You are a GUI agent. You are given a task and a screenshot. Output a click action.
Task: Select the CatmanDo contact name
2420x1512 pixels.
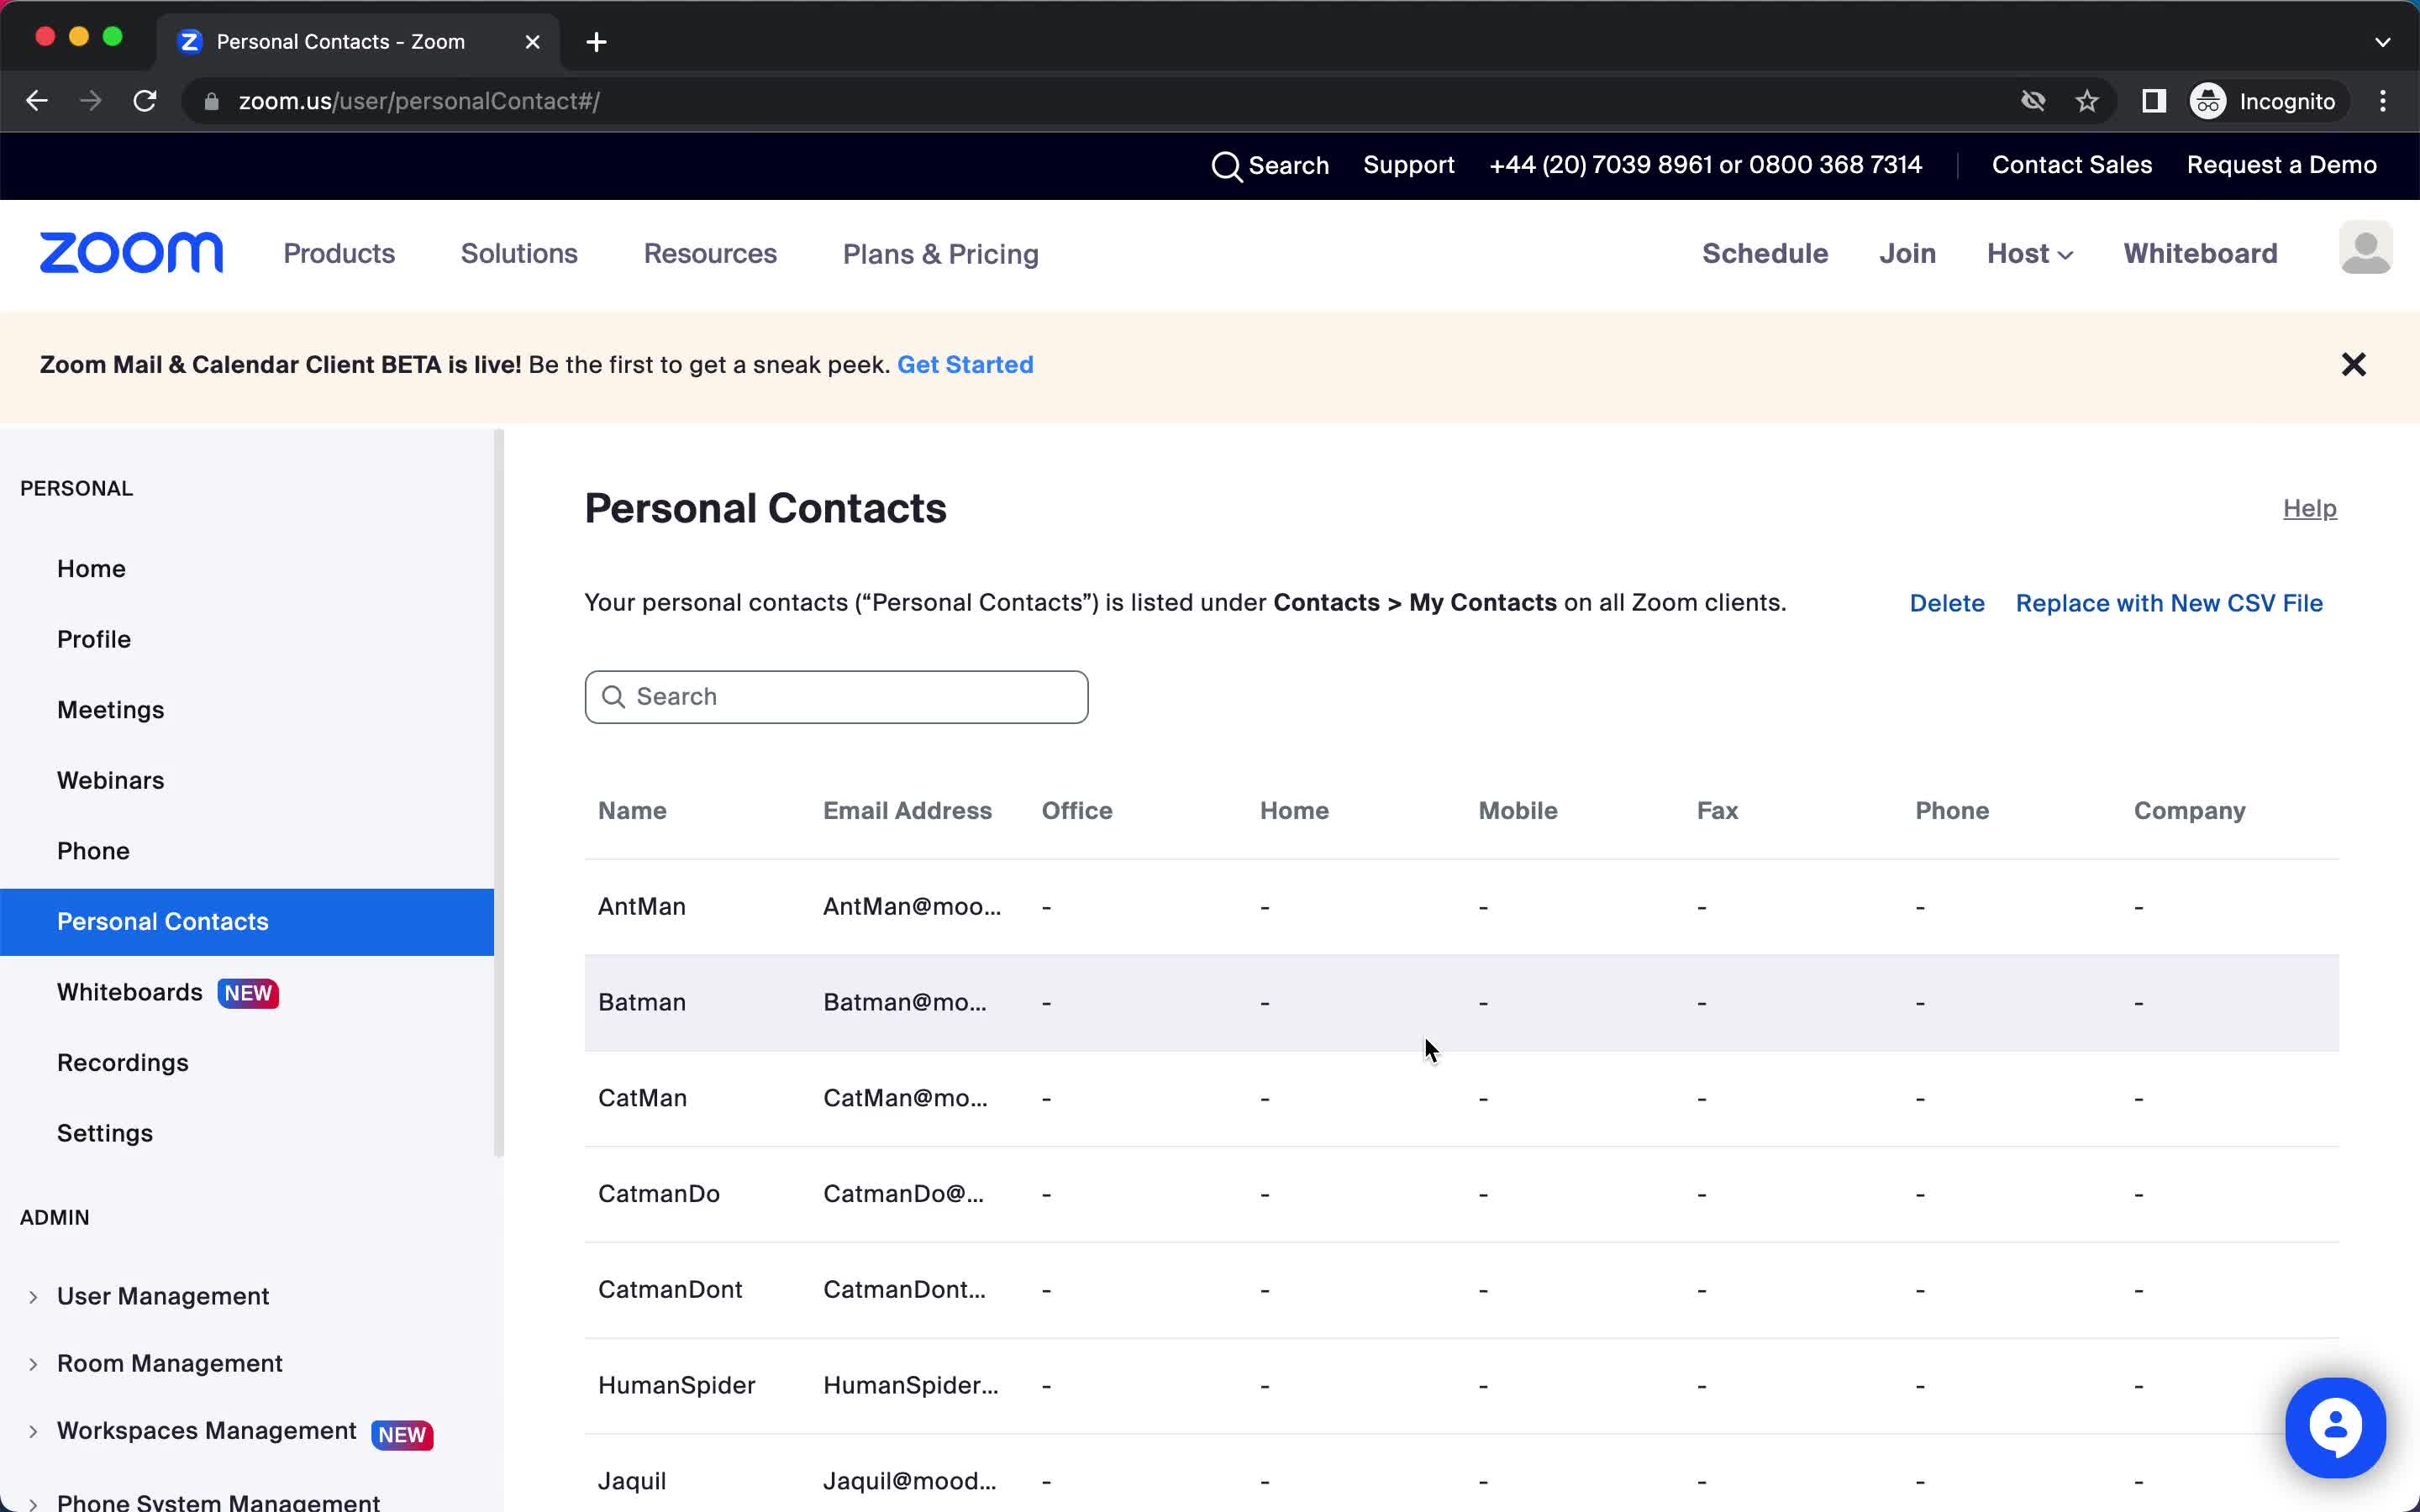[x=659, y=1194]
